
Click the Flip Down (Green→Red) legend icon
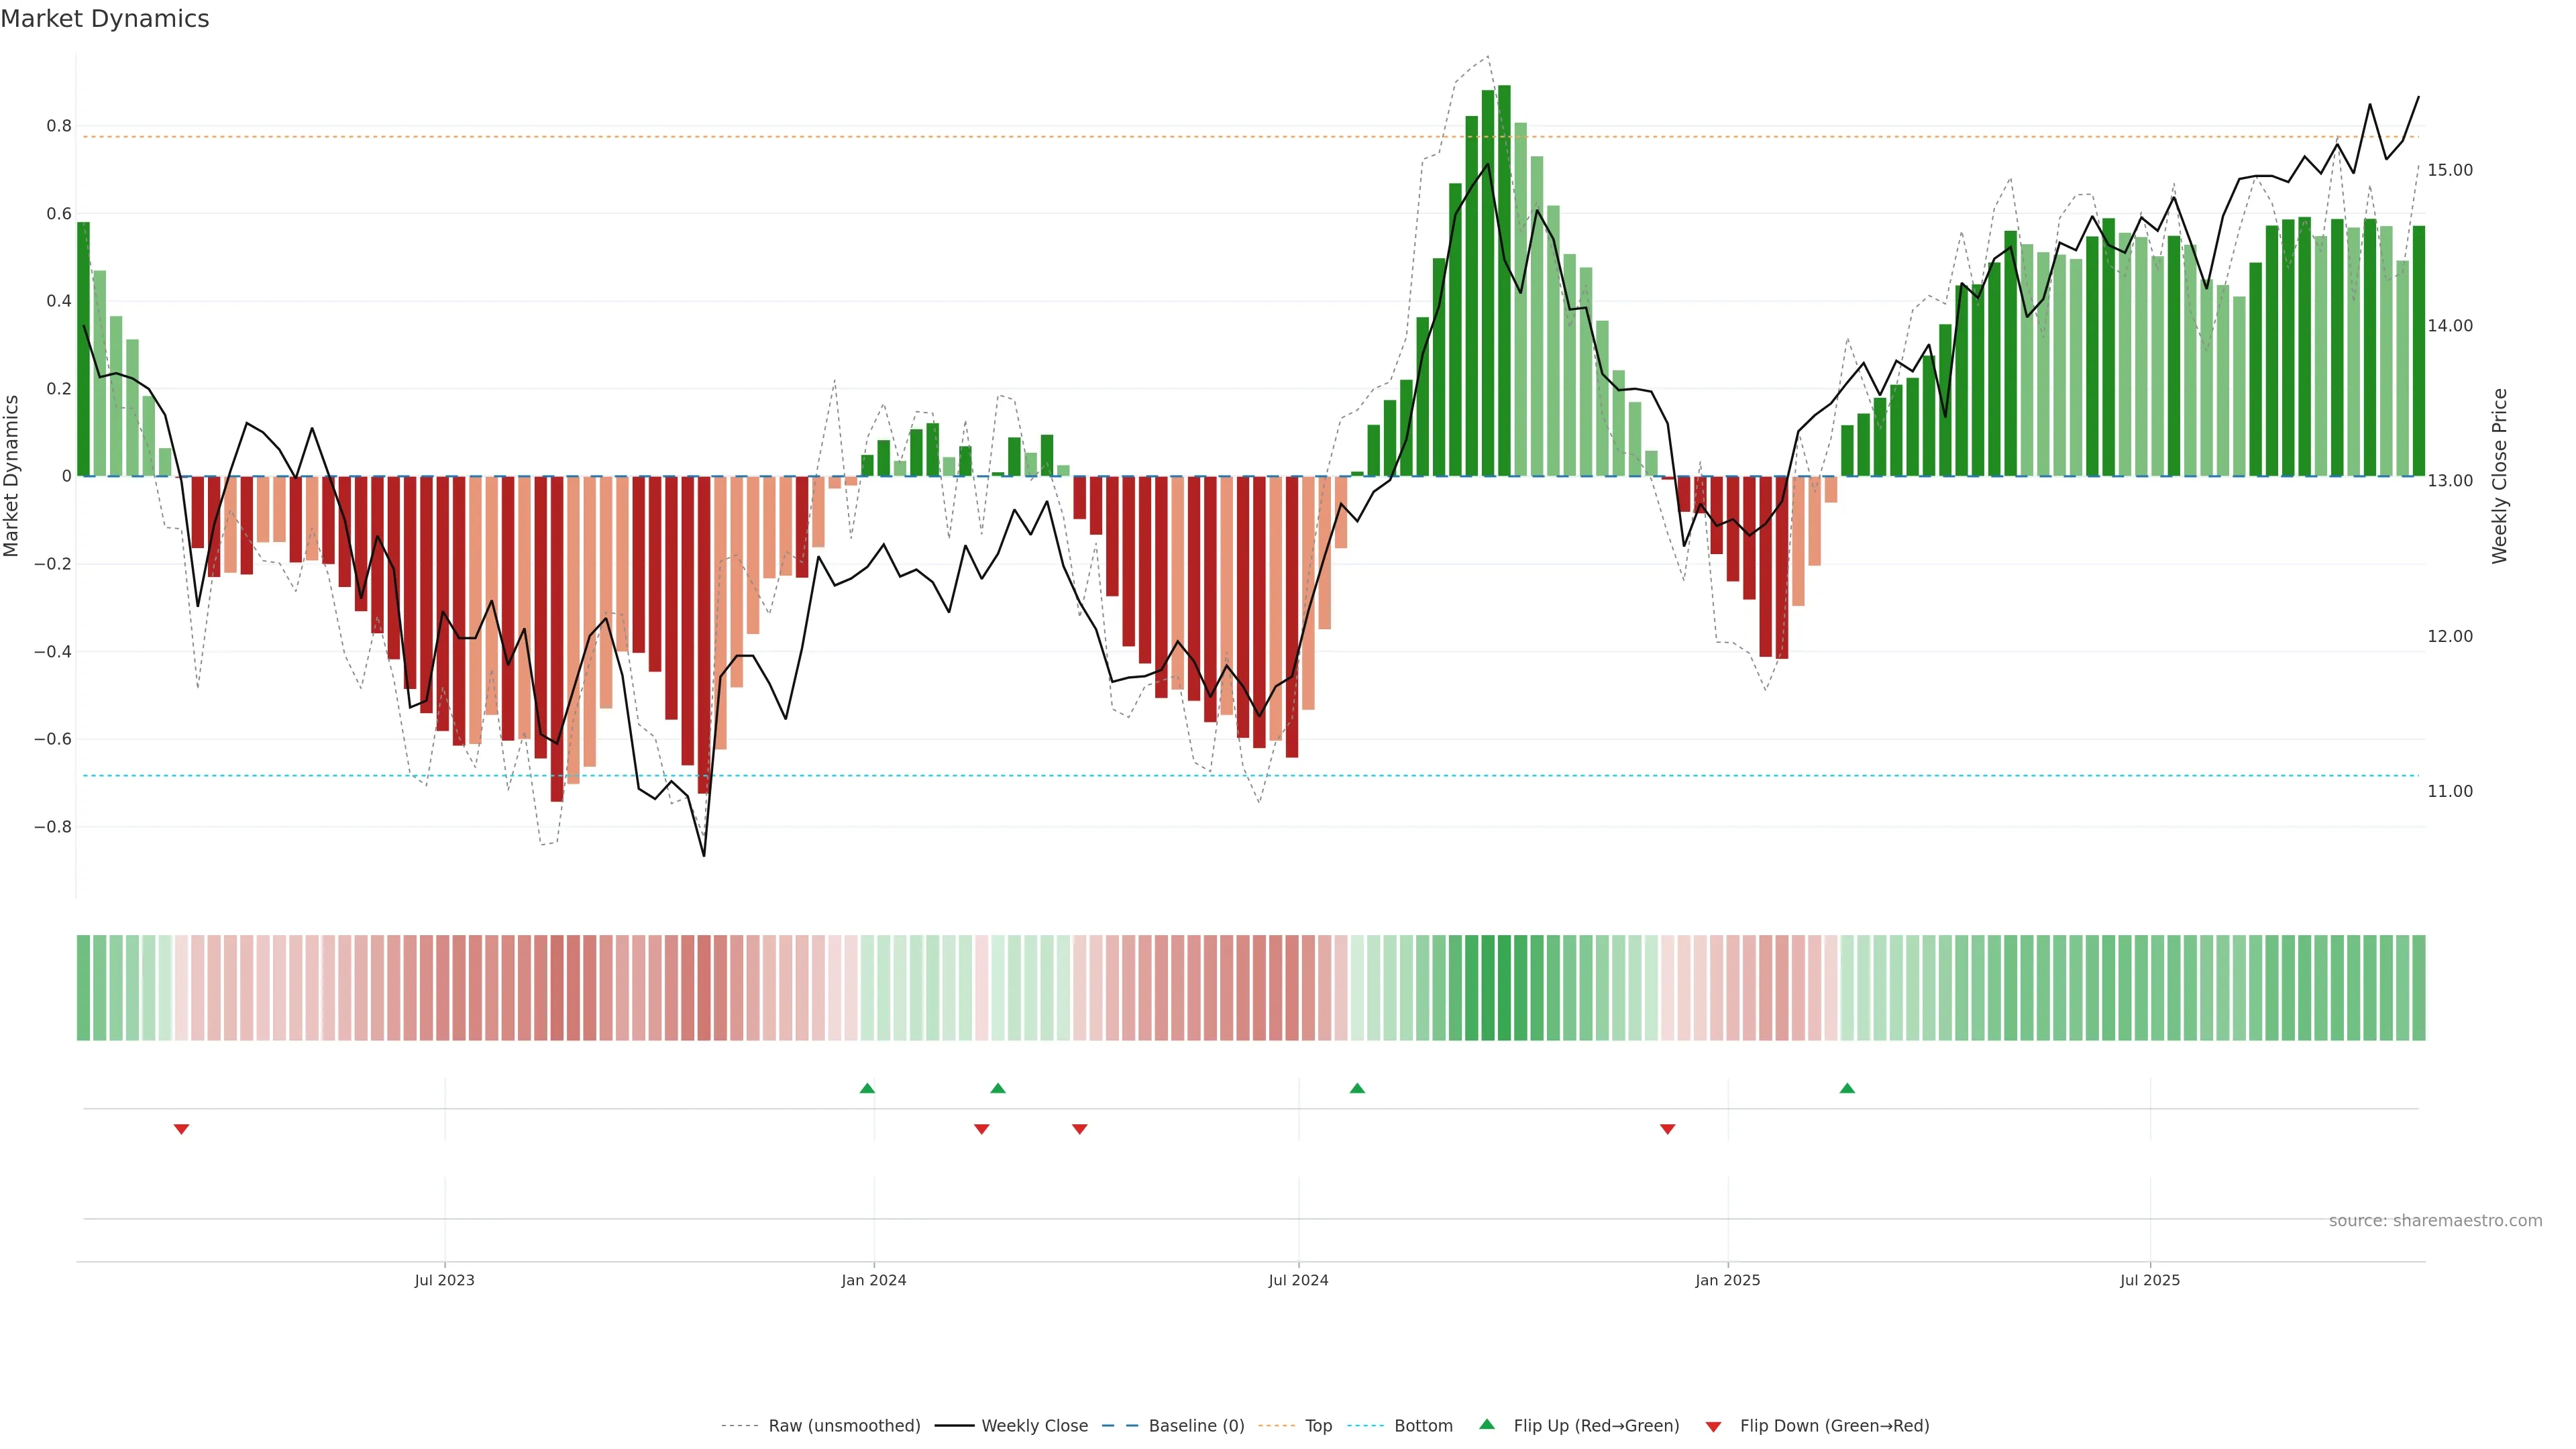click(1713, 1427)
